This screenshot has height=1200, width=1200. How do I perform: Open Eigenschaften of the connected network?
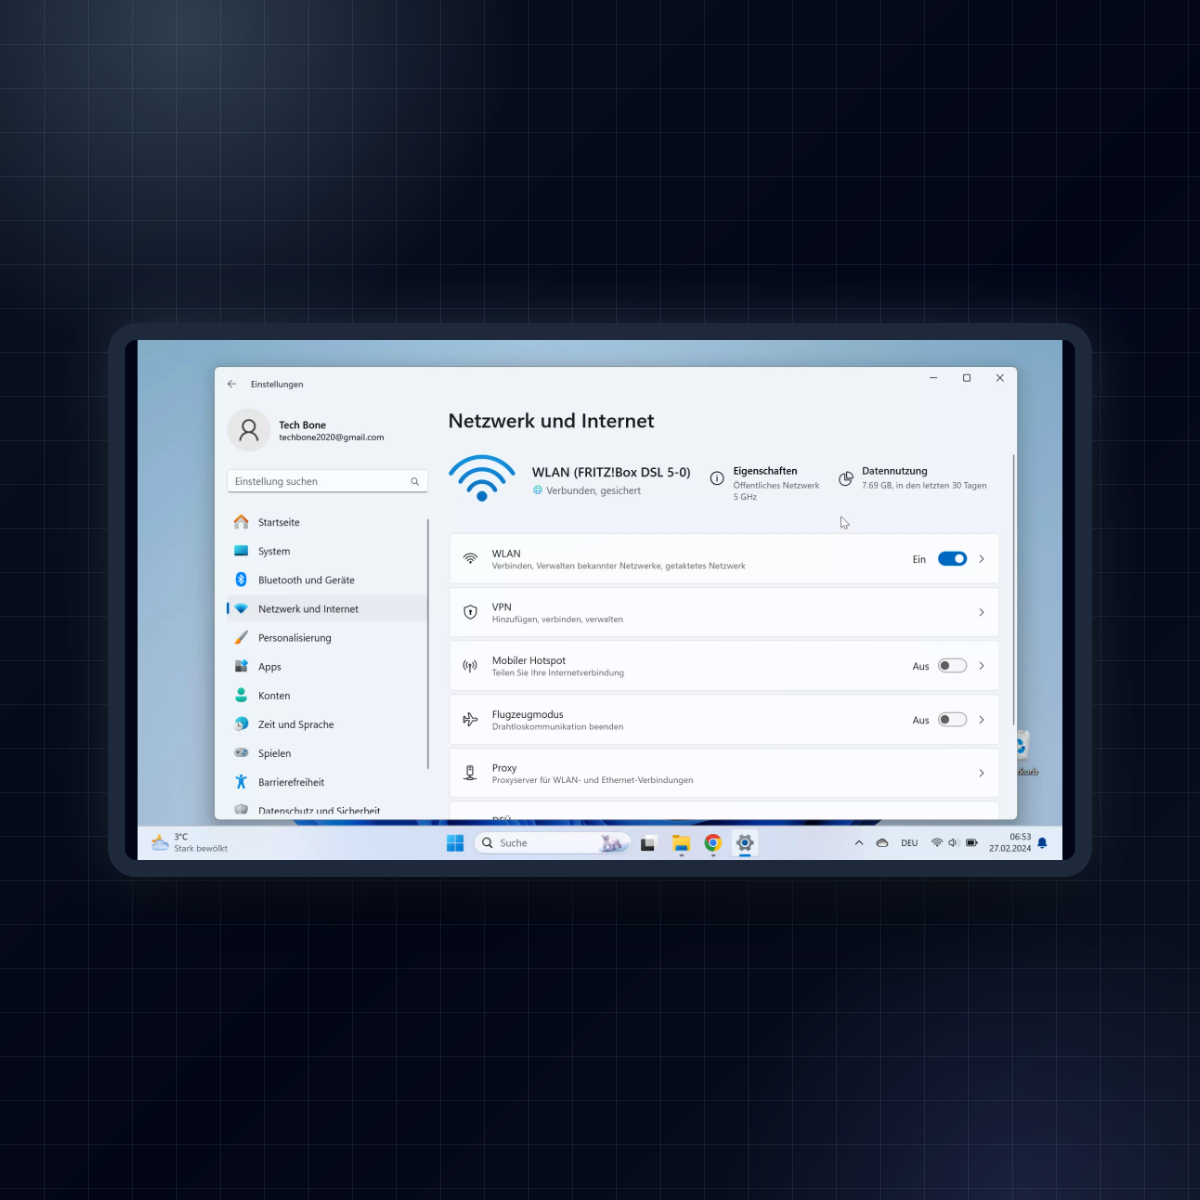click(765, 483)
